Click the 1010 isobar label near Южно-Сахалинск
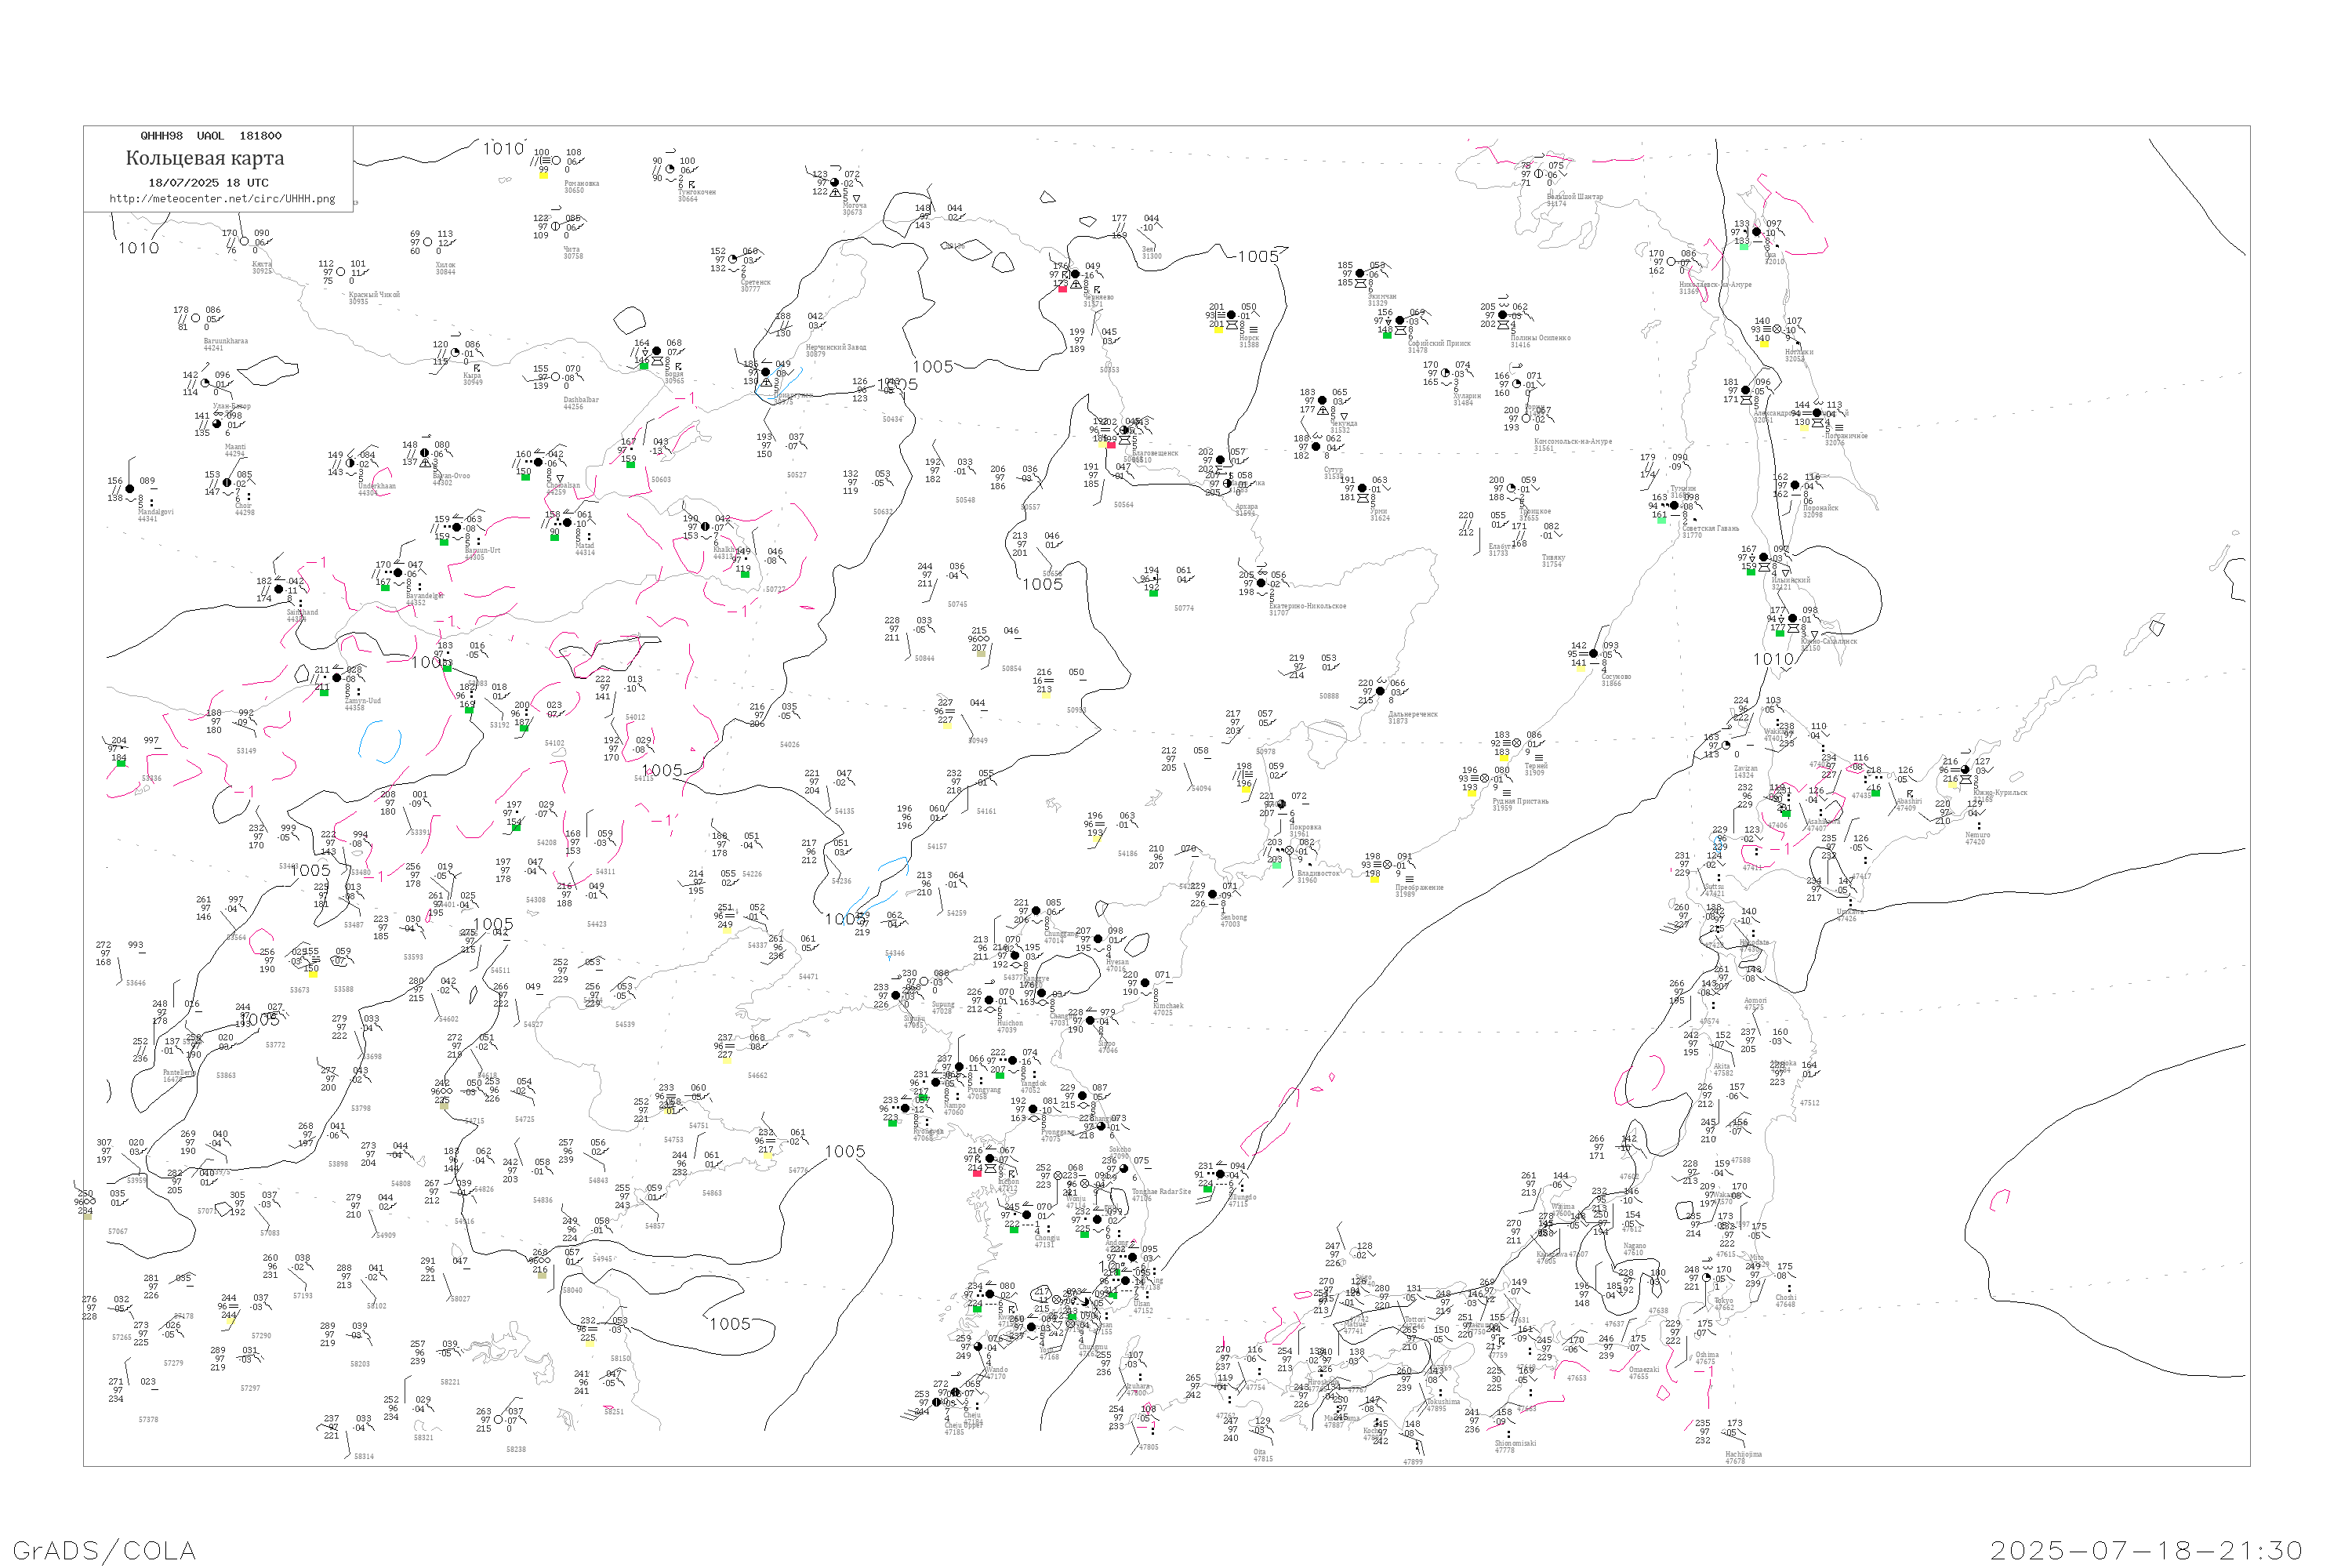This screenshot has height=1568, width=2352. [x=1773, y=659]
